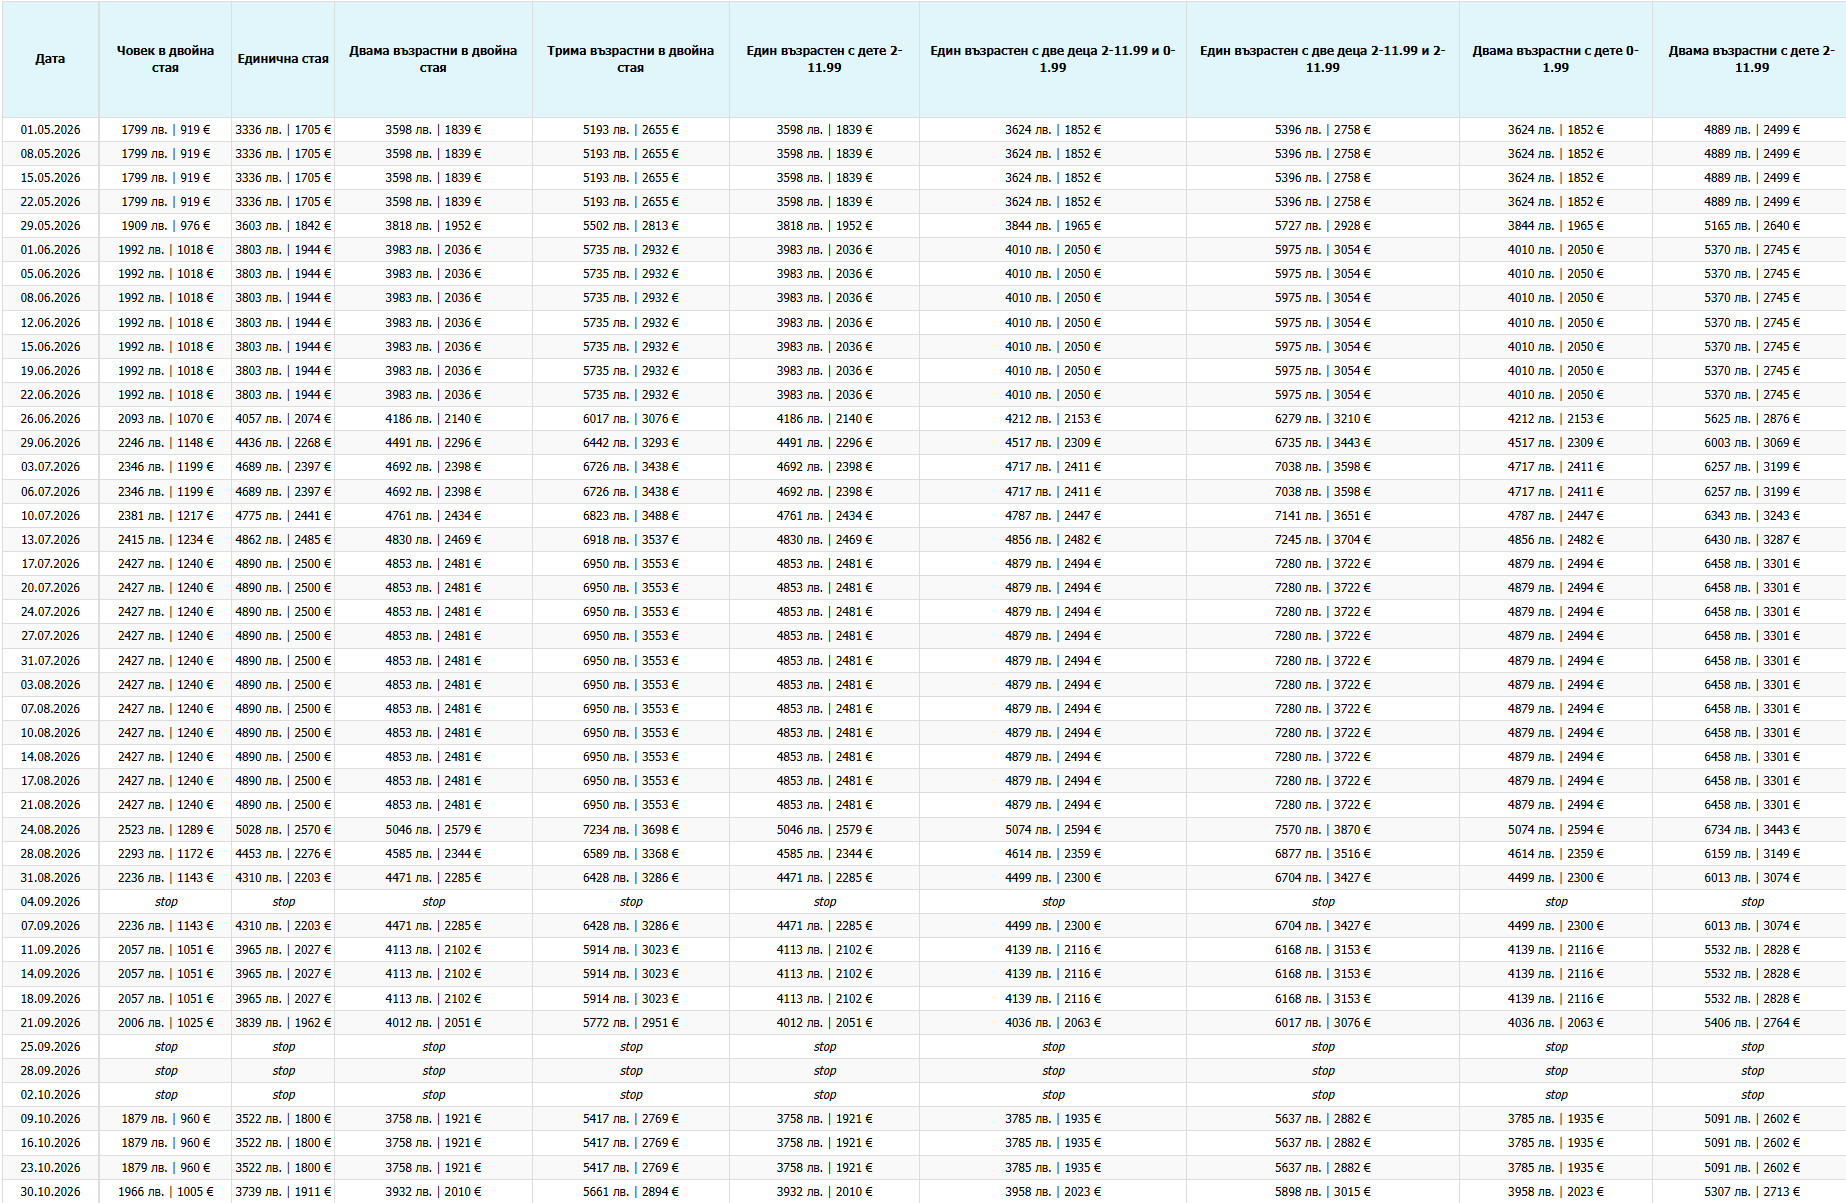This screenshot has height=1203, width=1846.
Task: Click the '1909 лв. | 976 €' price cell
Action: (165, 226)
